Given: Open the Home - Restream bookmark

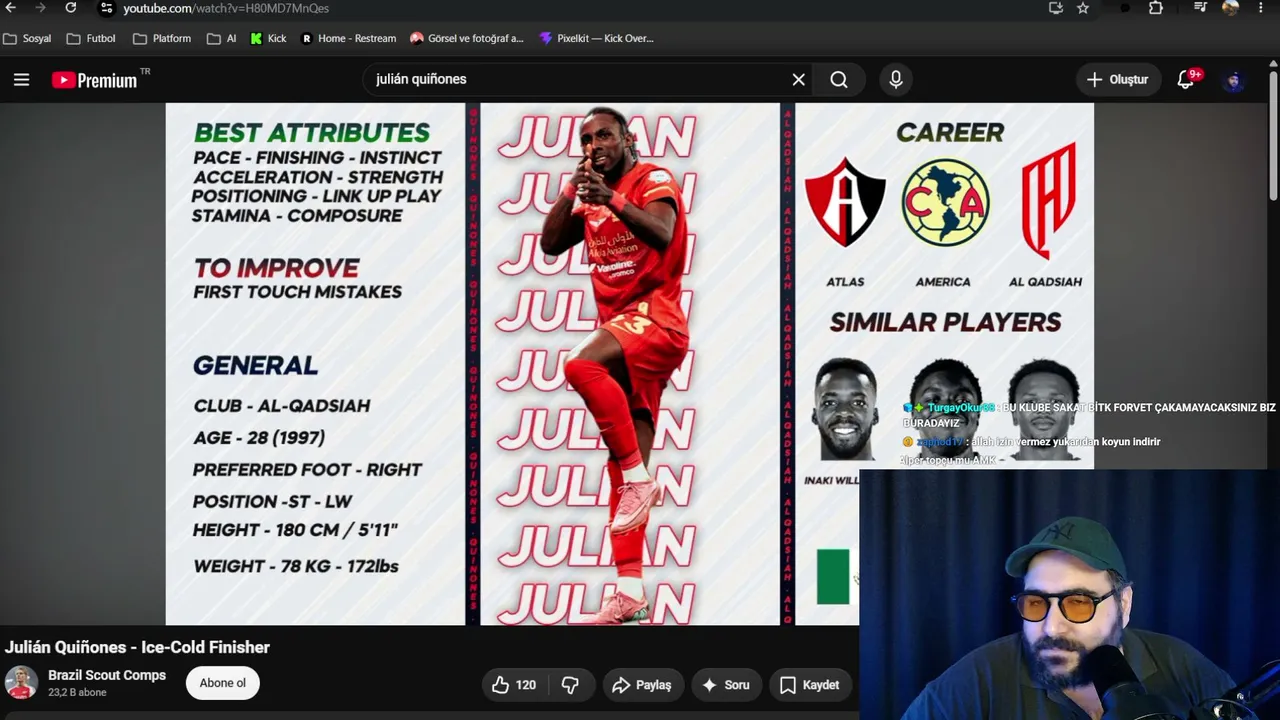Looking at the screenshot, I should coord(349,38).
